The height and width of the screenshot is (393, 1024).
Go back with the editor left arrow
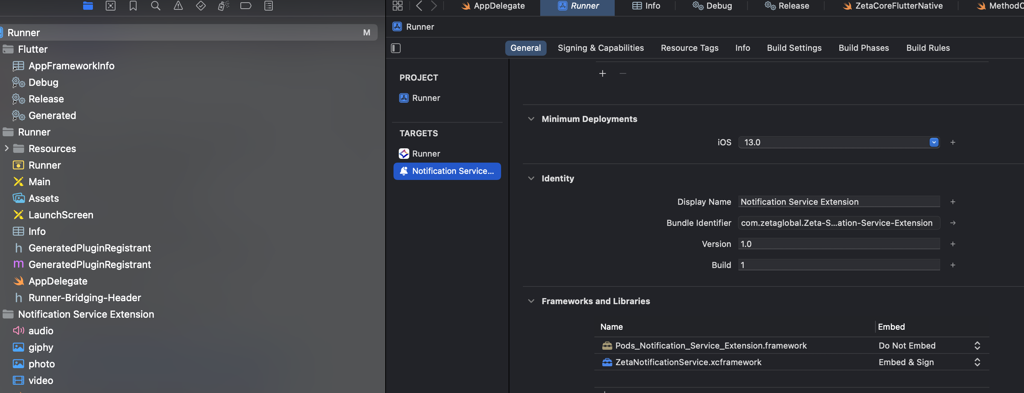pos(419,6)
